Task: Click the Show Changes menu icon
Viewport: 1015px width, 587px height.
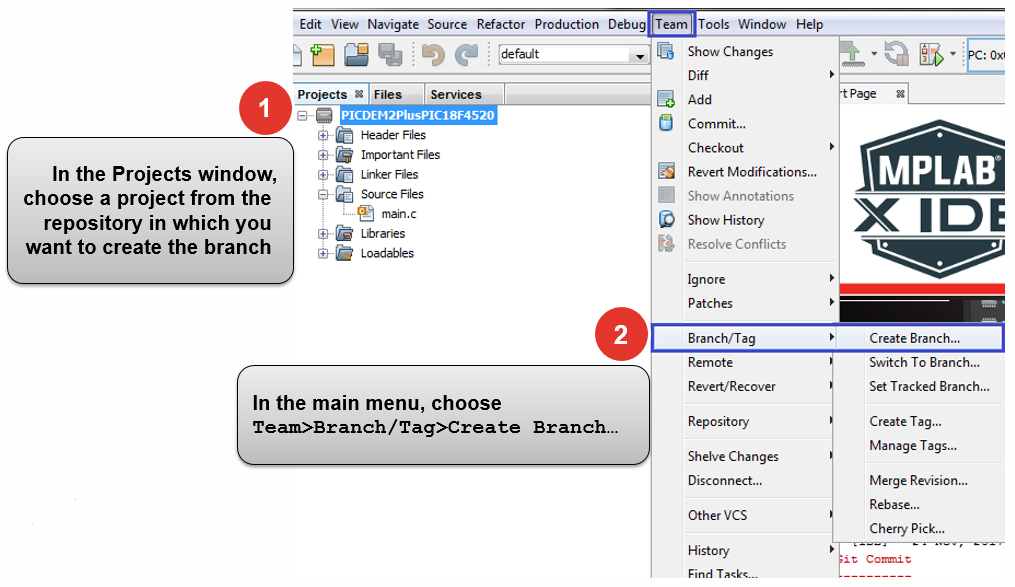Action: 666,51
